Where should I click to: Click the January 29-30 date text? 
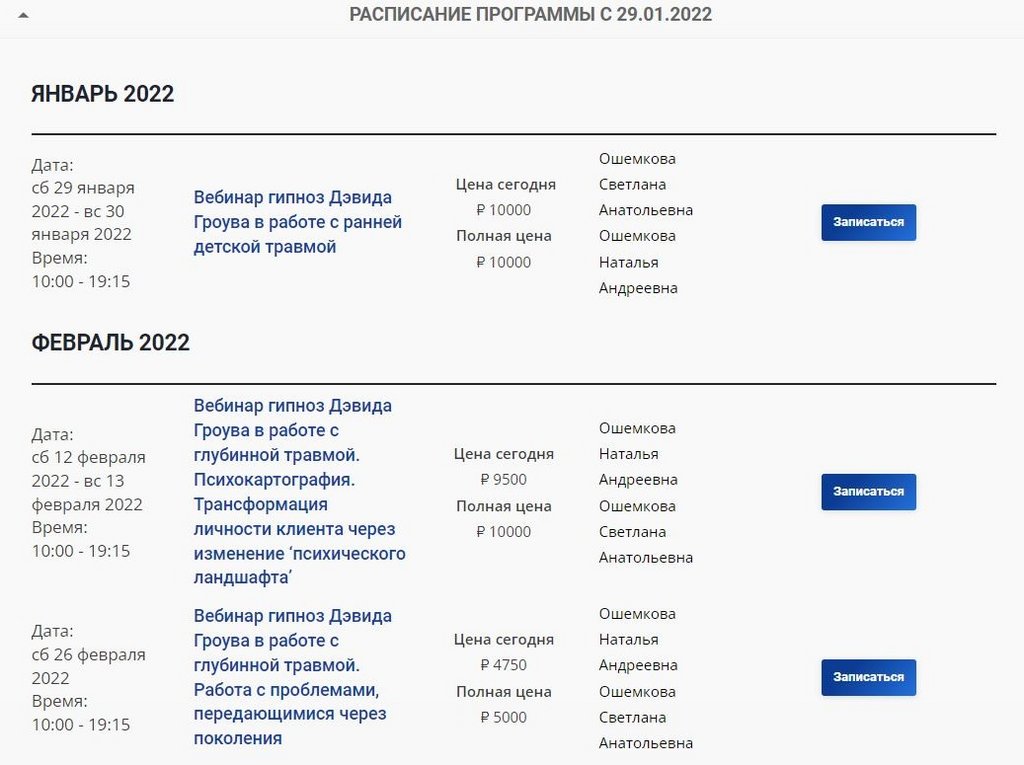point(82,211)
